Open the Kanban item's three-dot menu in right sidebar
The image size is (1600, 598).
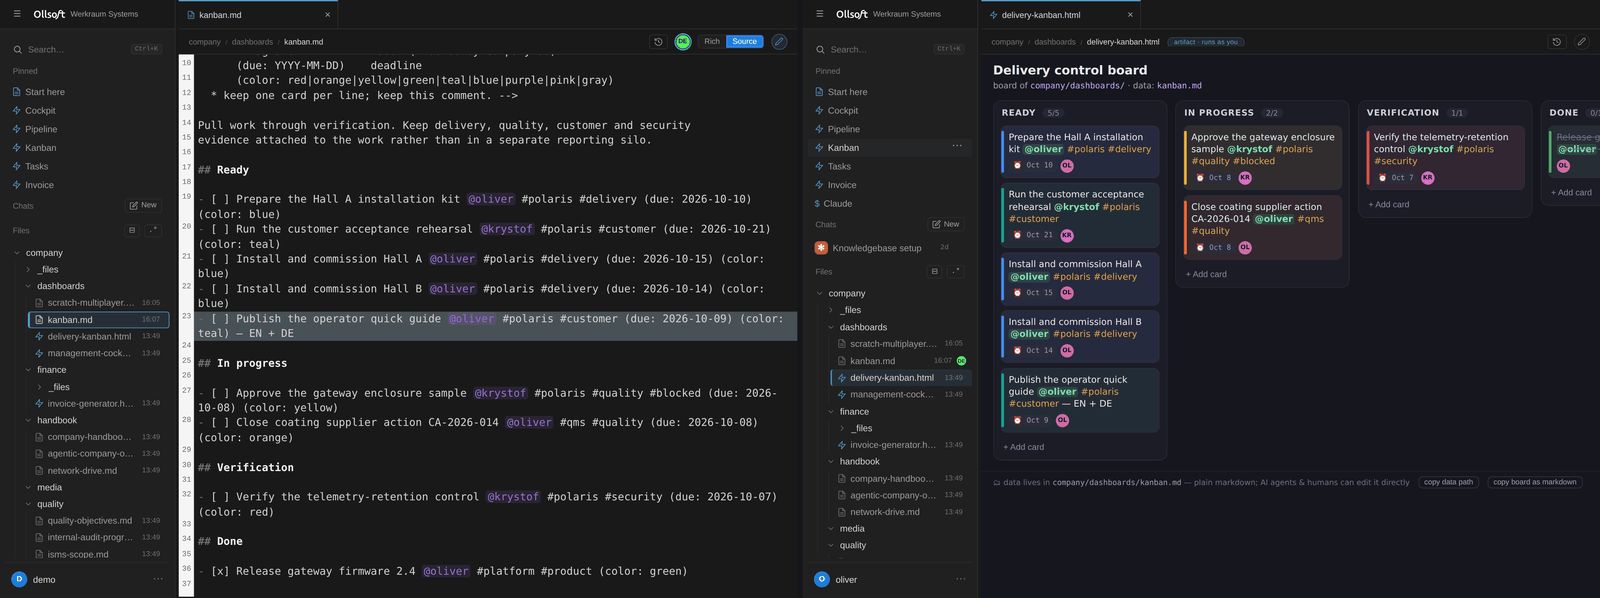tap(957, 147)
